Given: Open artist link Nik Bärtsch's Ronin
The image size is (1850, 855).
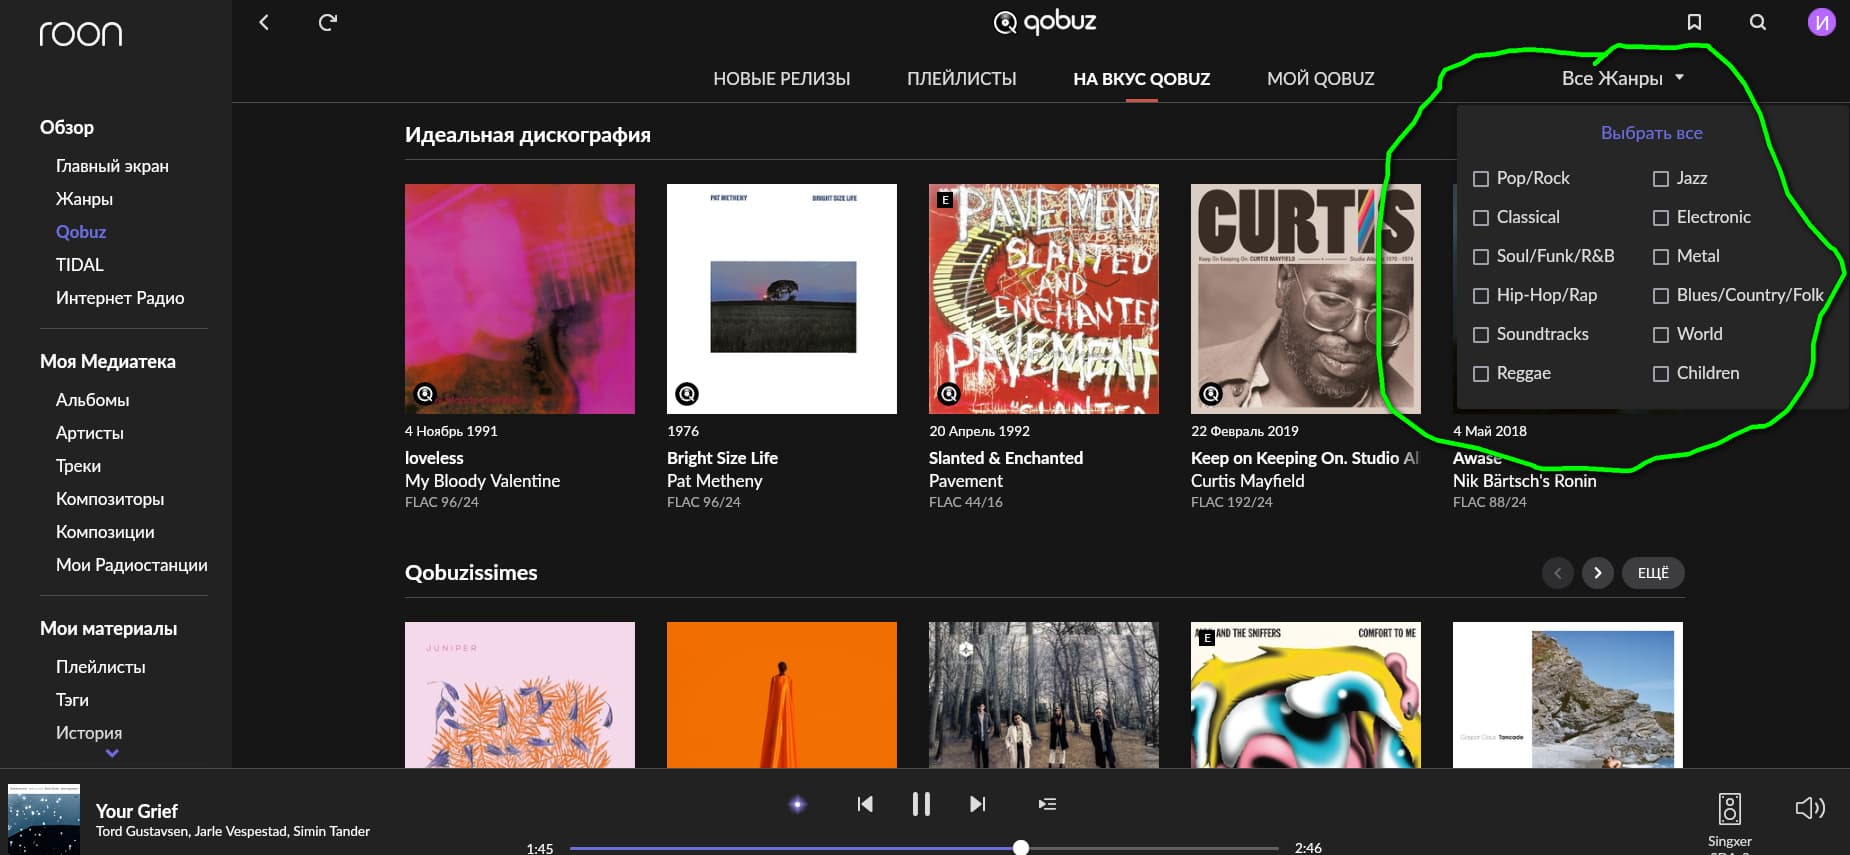Looking at the screenshot, I should tap(1524, 481).
